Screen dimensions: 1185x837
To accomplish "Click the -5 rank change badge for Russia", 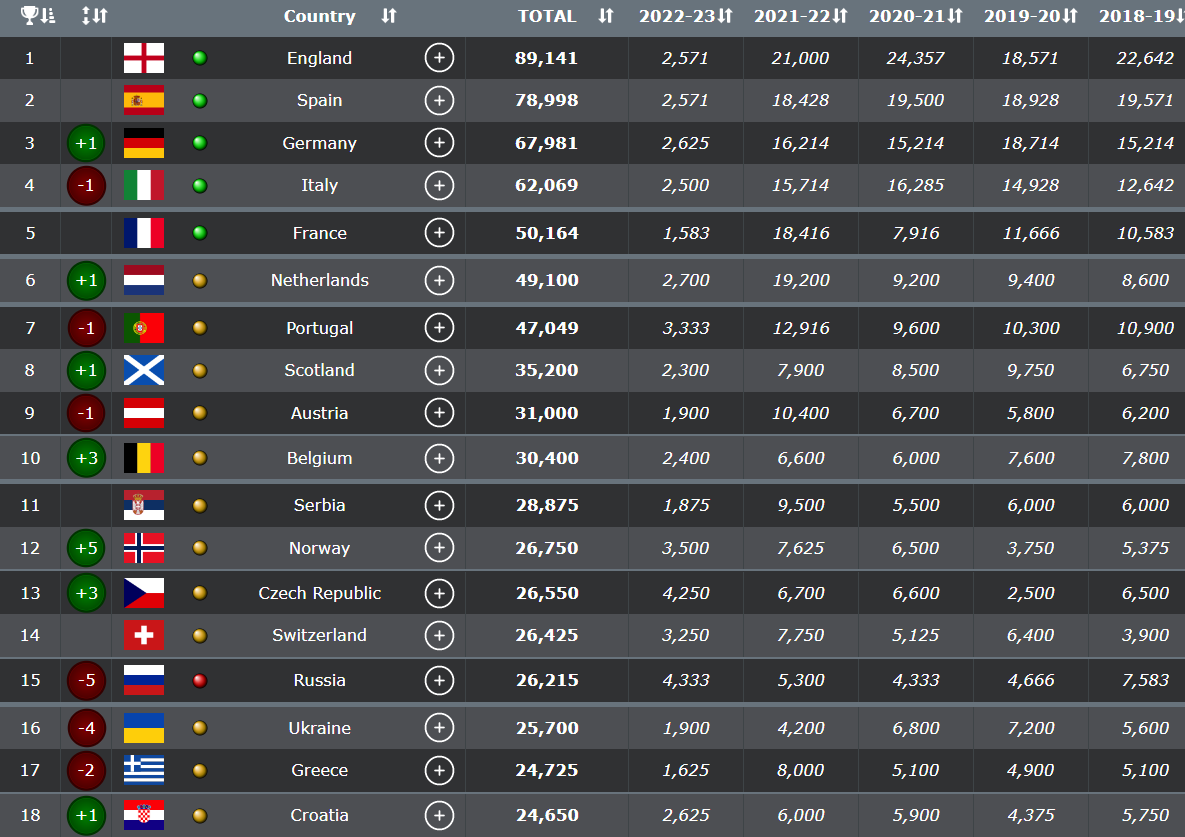I will (x=86, y=680).
